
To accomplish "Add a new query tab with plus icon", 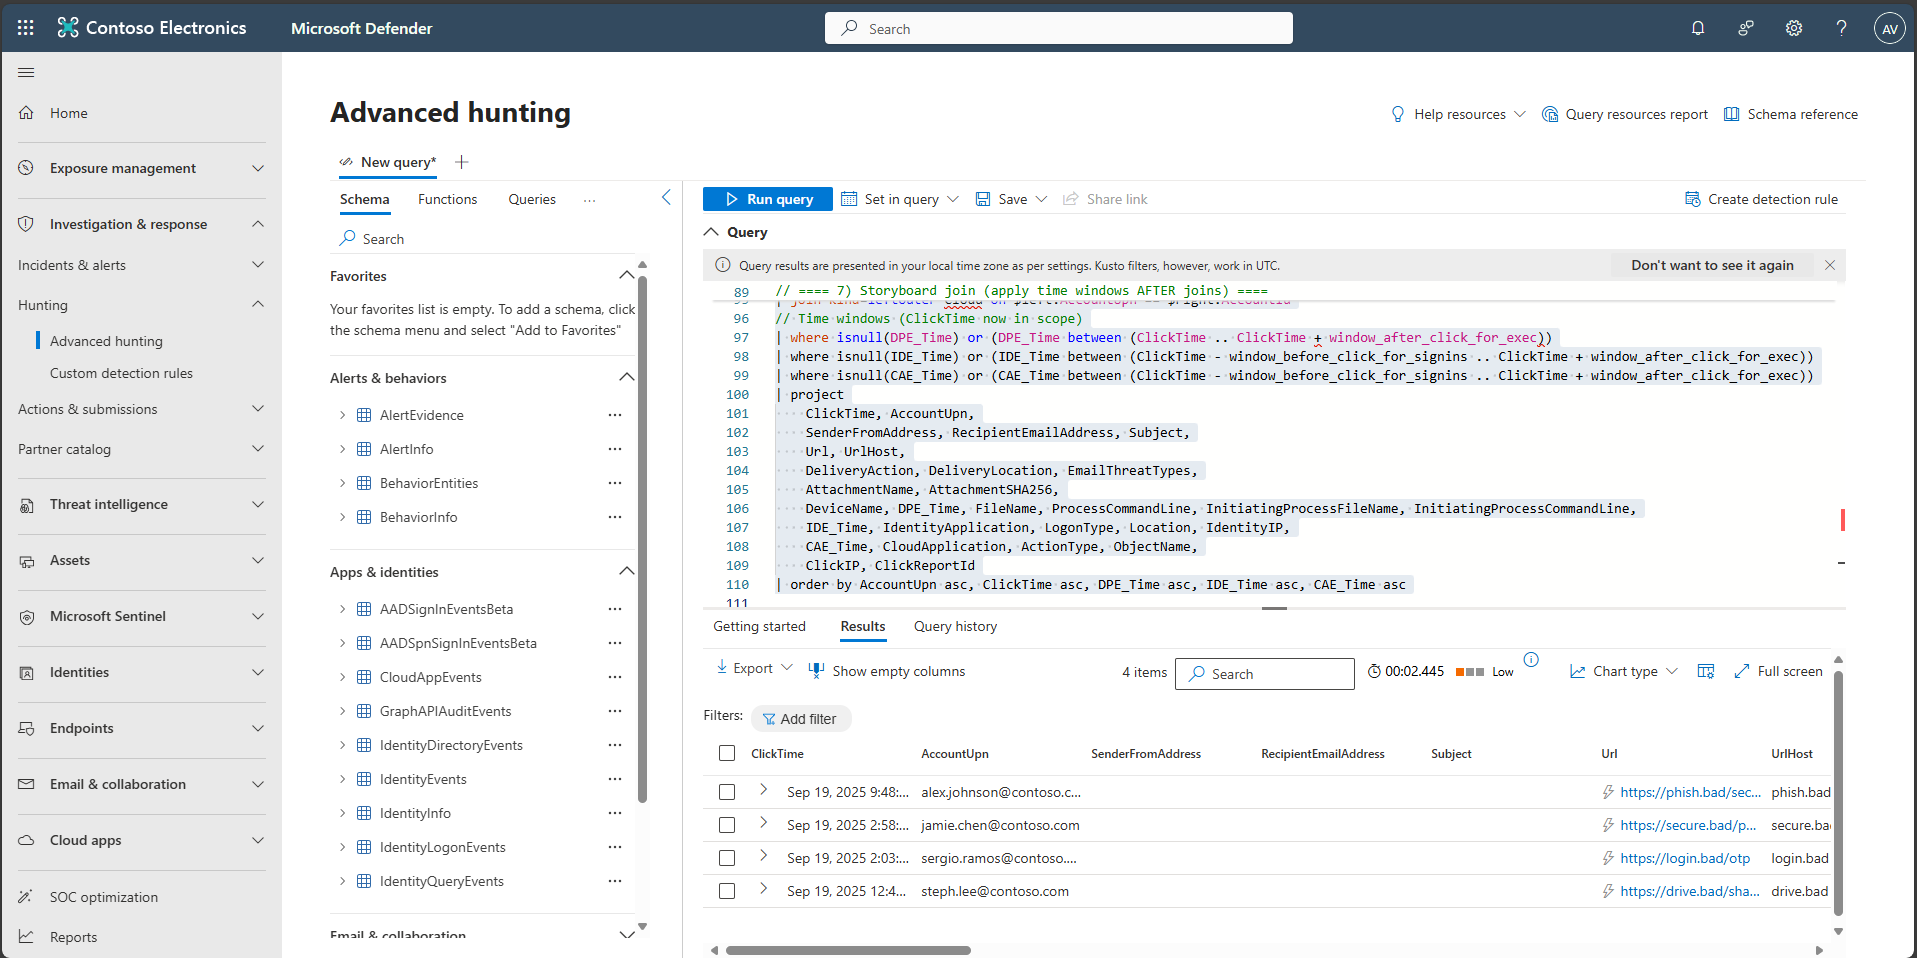I will (462, 162).
